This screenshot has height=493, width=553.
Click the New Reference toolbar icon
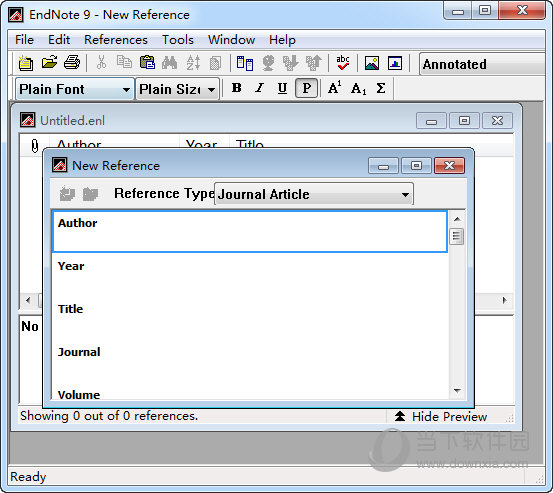[x=244, y=63]
